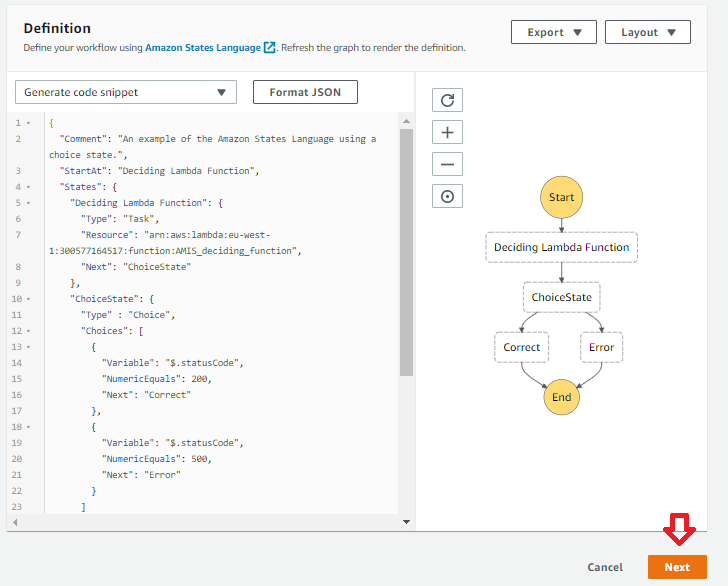The width and height of the screenshot is (728, 586).
Task: Click the Deciding Lambda Function node
Action: pos(561,247)
